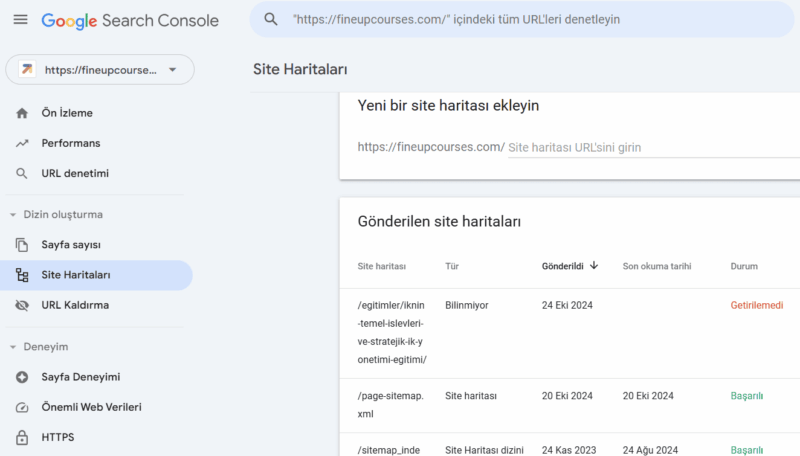The image size is (800, 456).
Task: Click the Site Haritaları sitemap icon
Action: coord(21,275)
